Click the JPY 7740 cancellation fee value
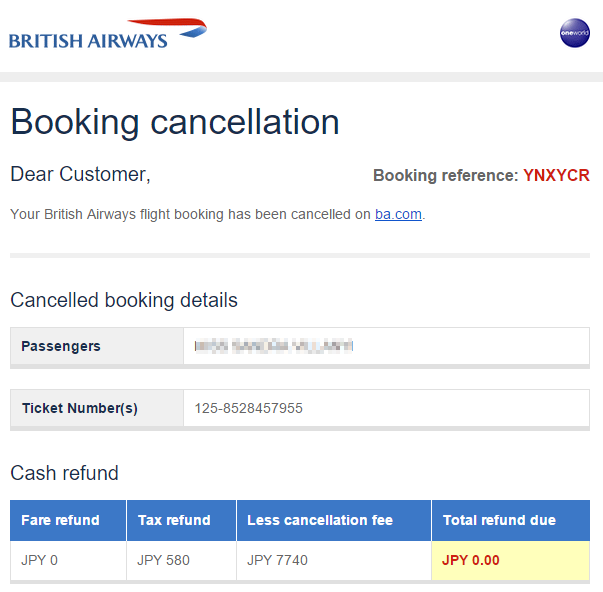603x592 pixels. click(x=277, y=560)
